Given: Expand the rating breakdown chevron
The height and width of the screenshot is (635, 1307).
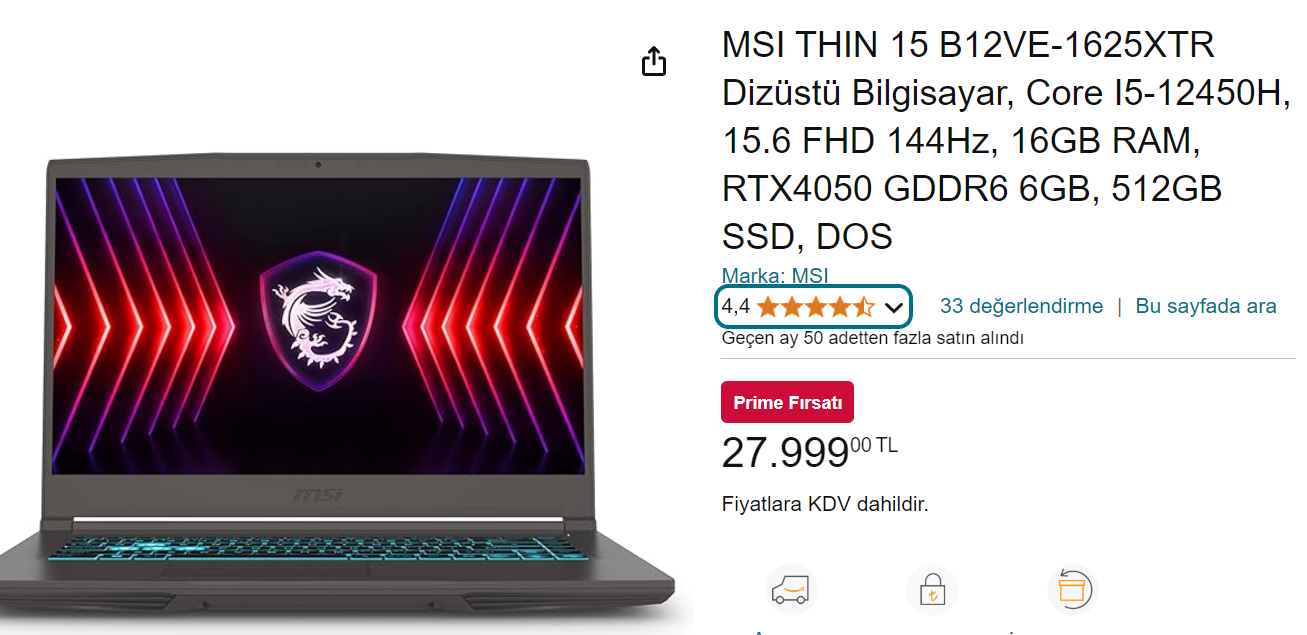Looking at the screenshot, I should (894, 307).
